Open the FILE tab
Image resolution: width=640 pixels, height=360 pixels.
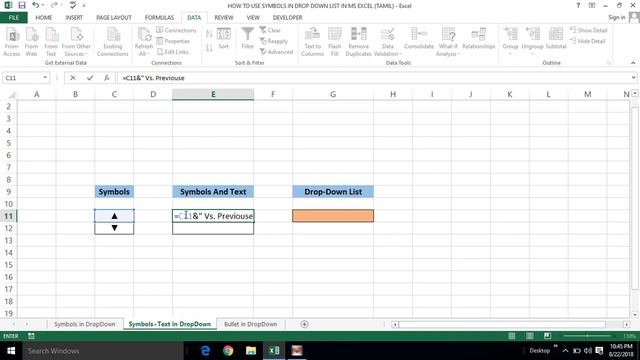point(13,18)
